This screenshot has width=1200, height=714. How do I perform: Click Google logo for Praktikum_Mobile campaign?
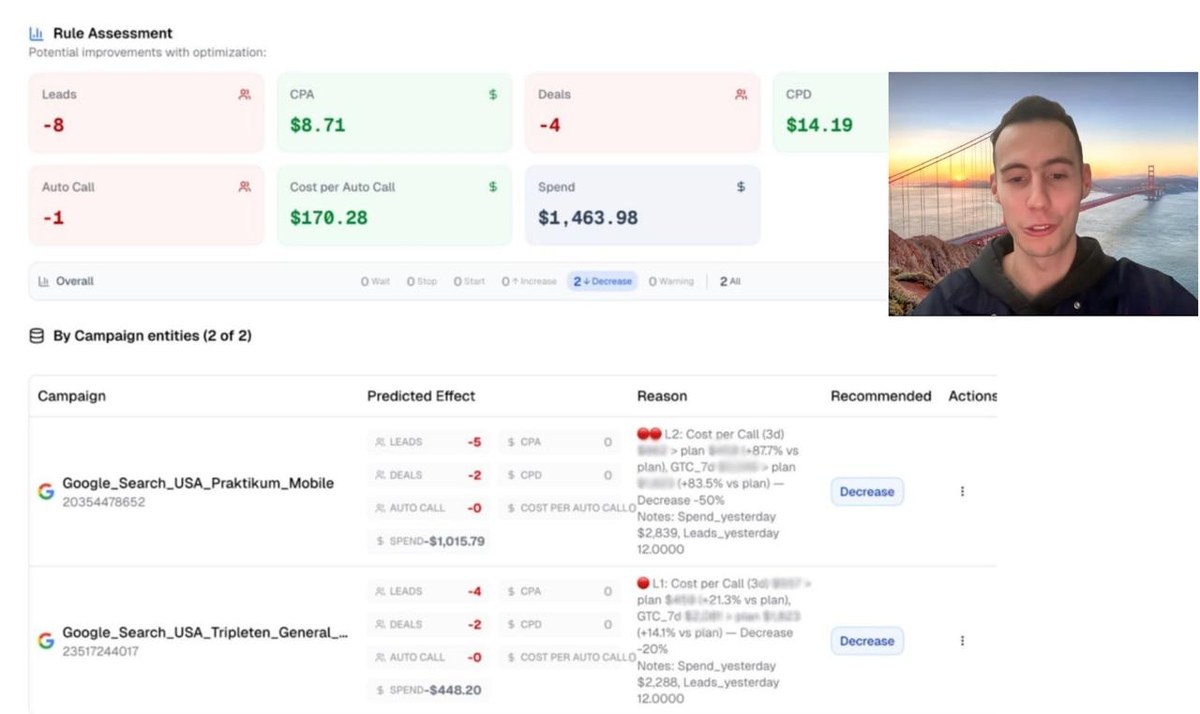click(x=46, y=492)
